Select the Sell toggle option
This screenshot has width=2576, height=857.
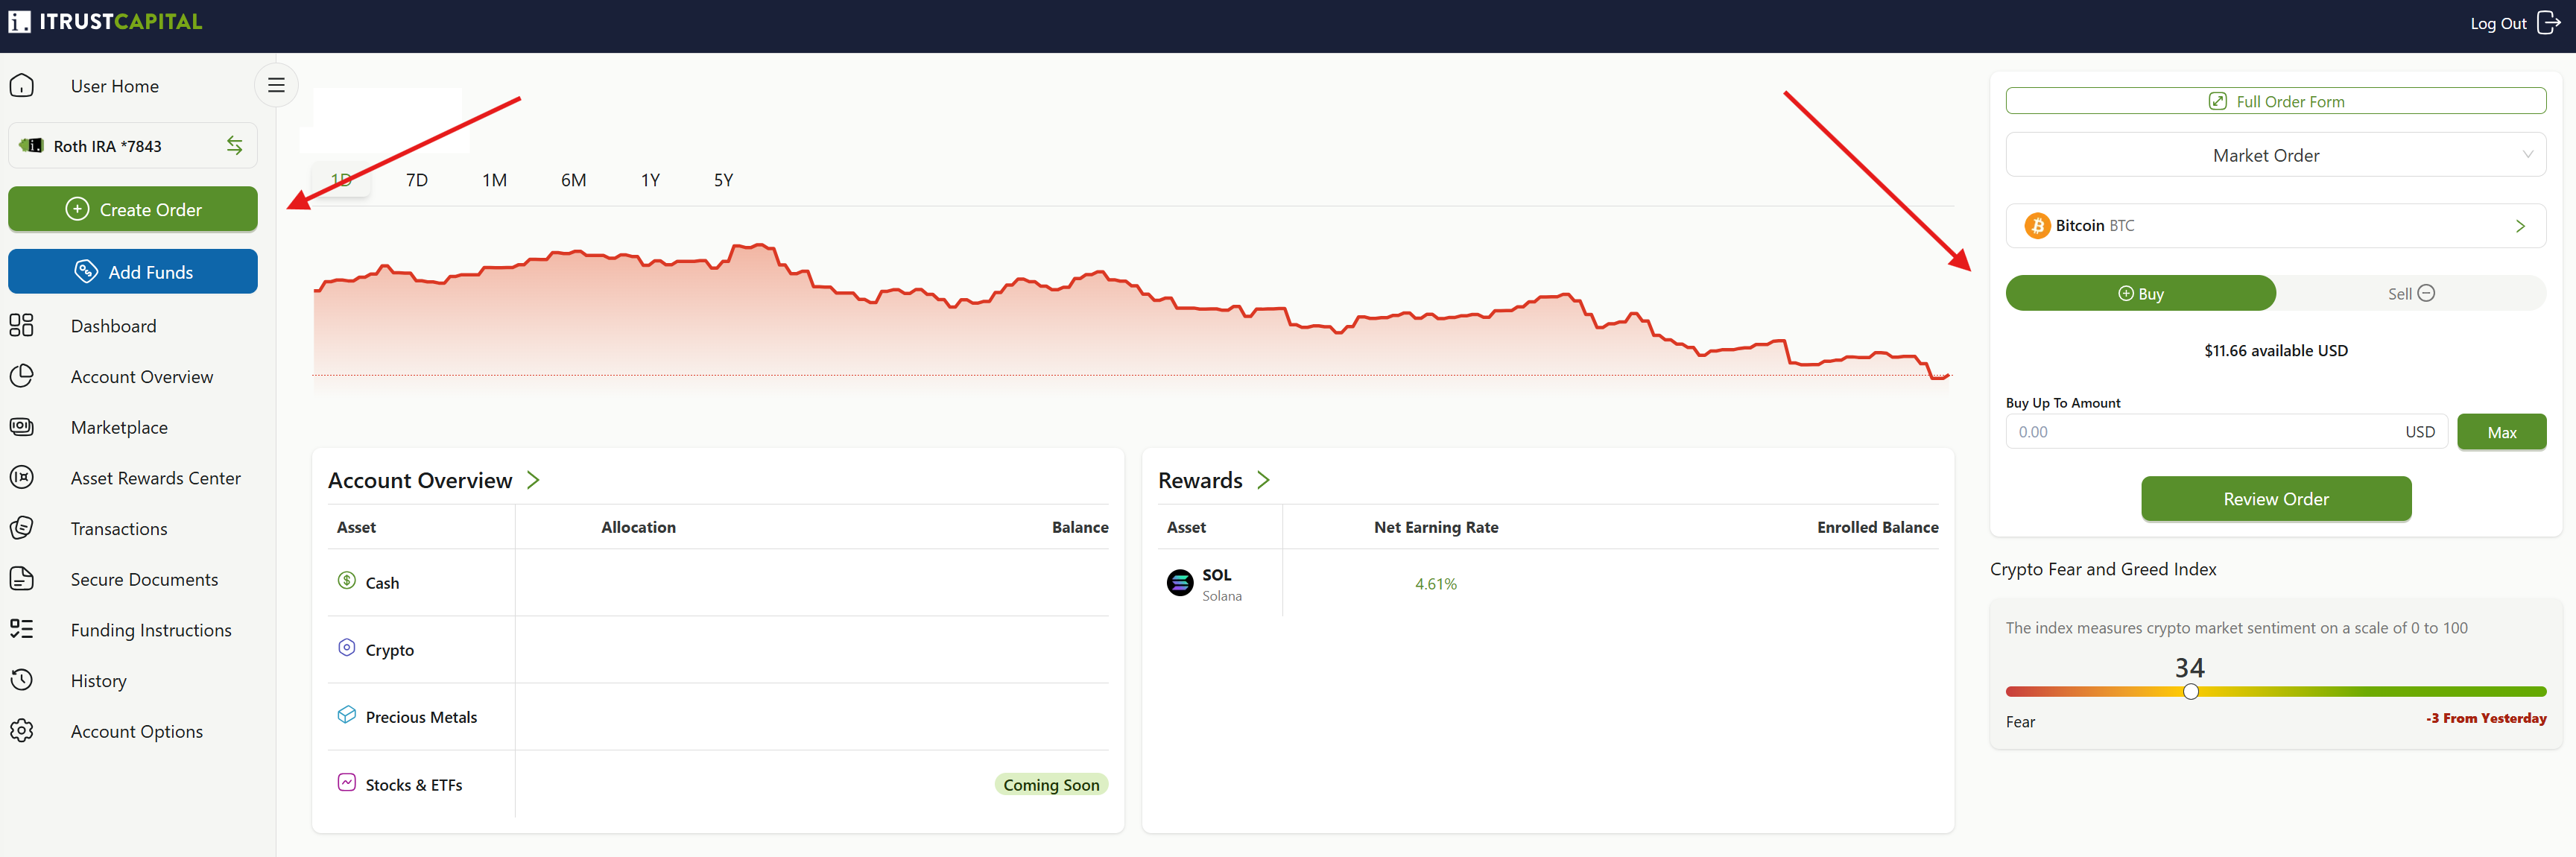coord(2411,293)
